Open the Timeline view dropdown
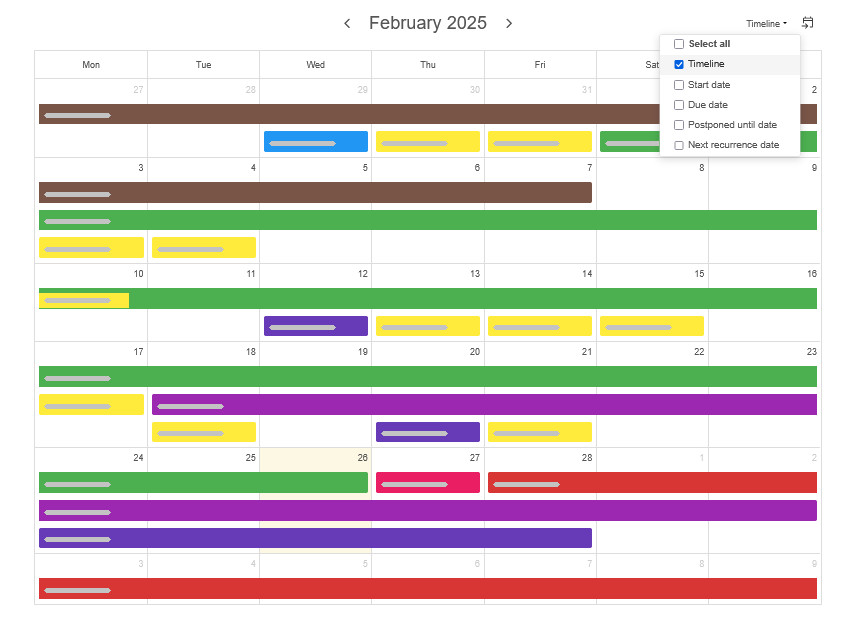856x623 pixels. point(766,23)
